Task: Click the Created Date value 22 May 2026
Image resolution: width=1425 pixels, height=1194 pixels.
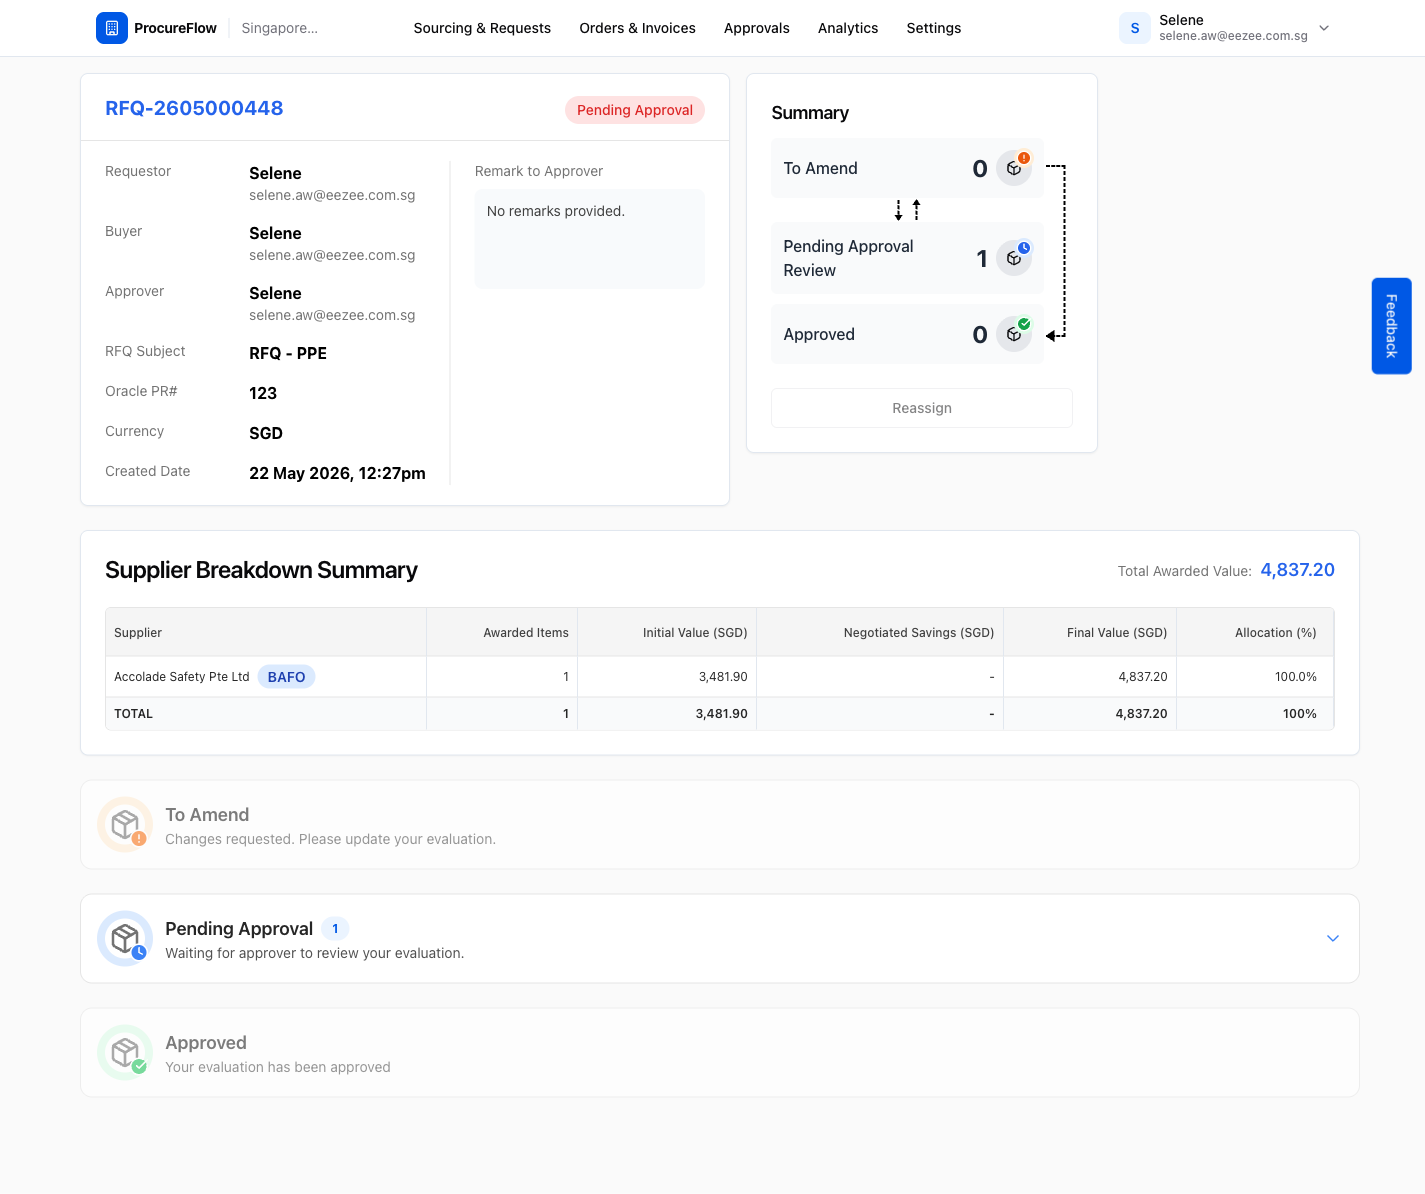Action: coord(337,473)
